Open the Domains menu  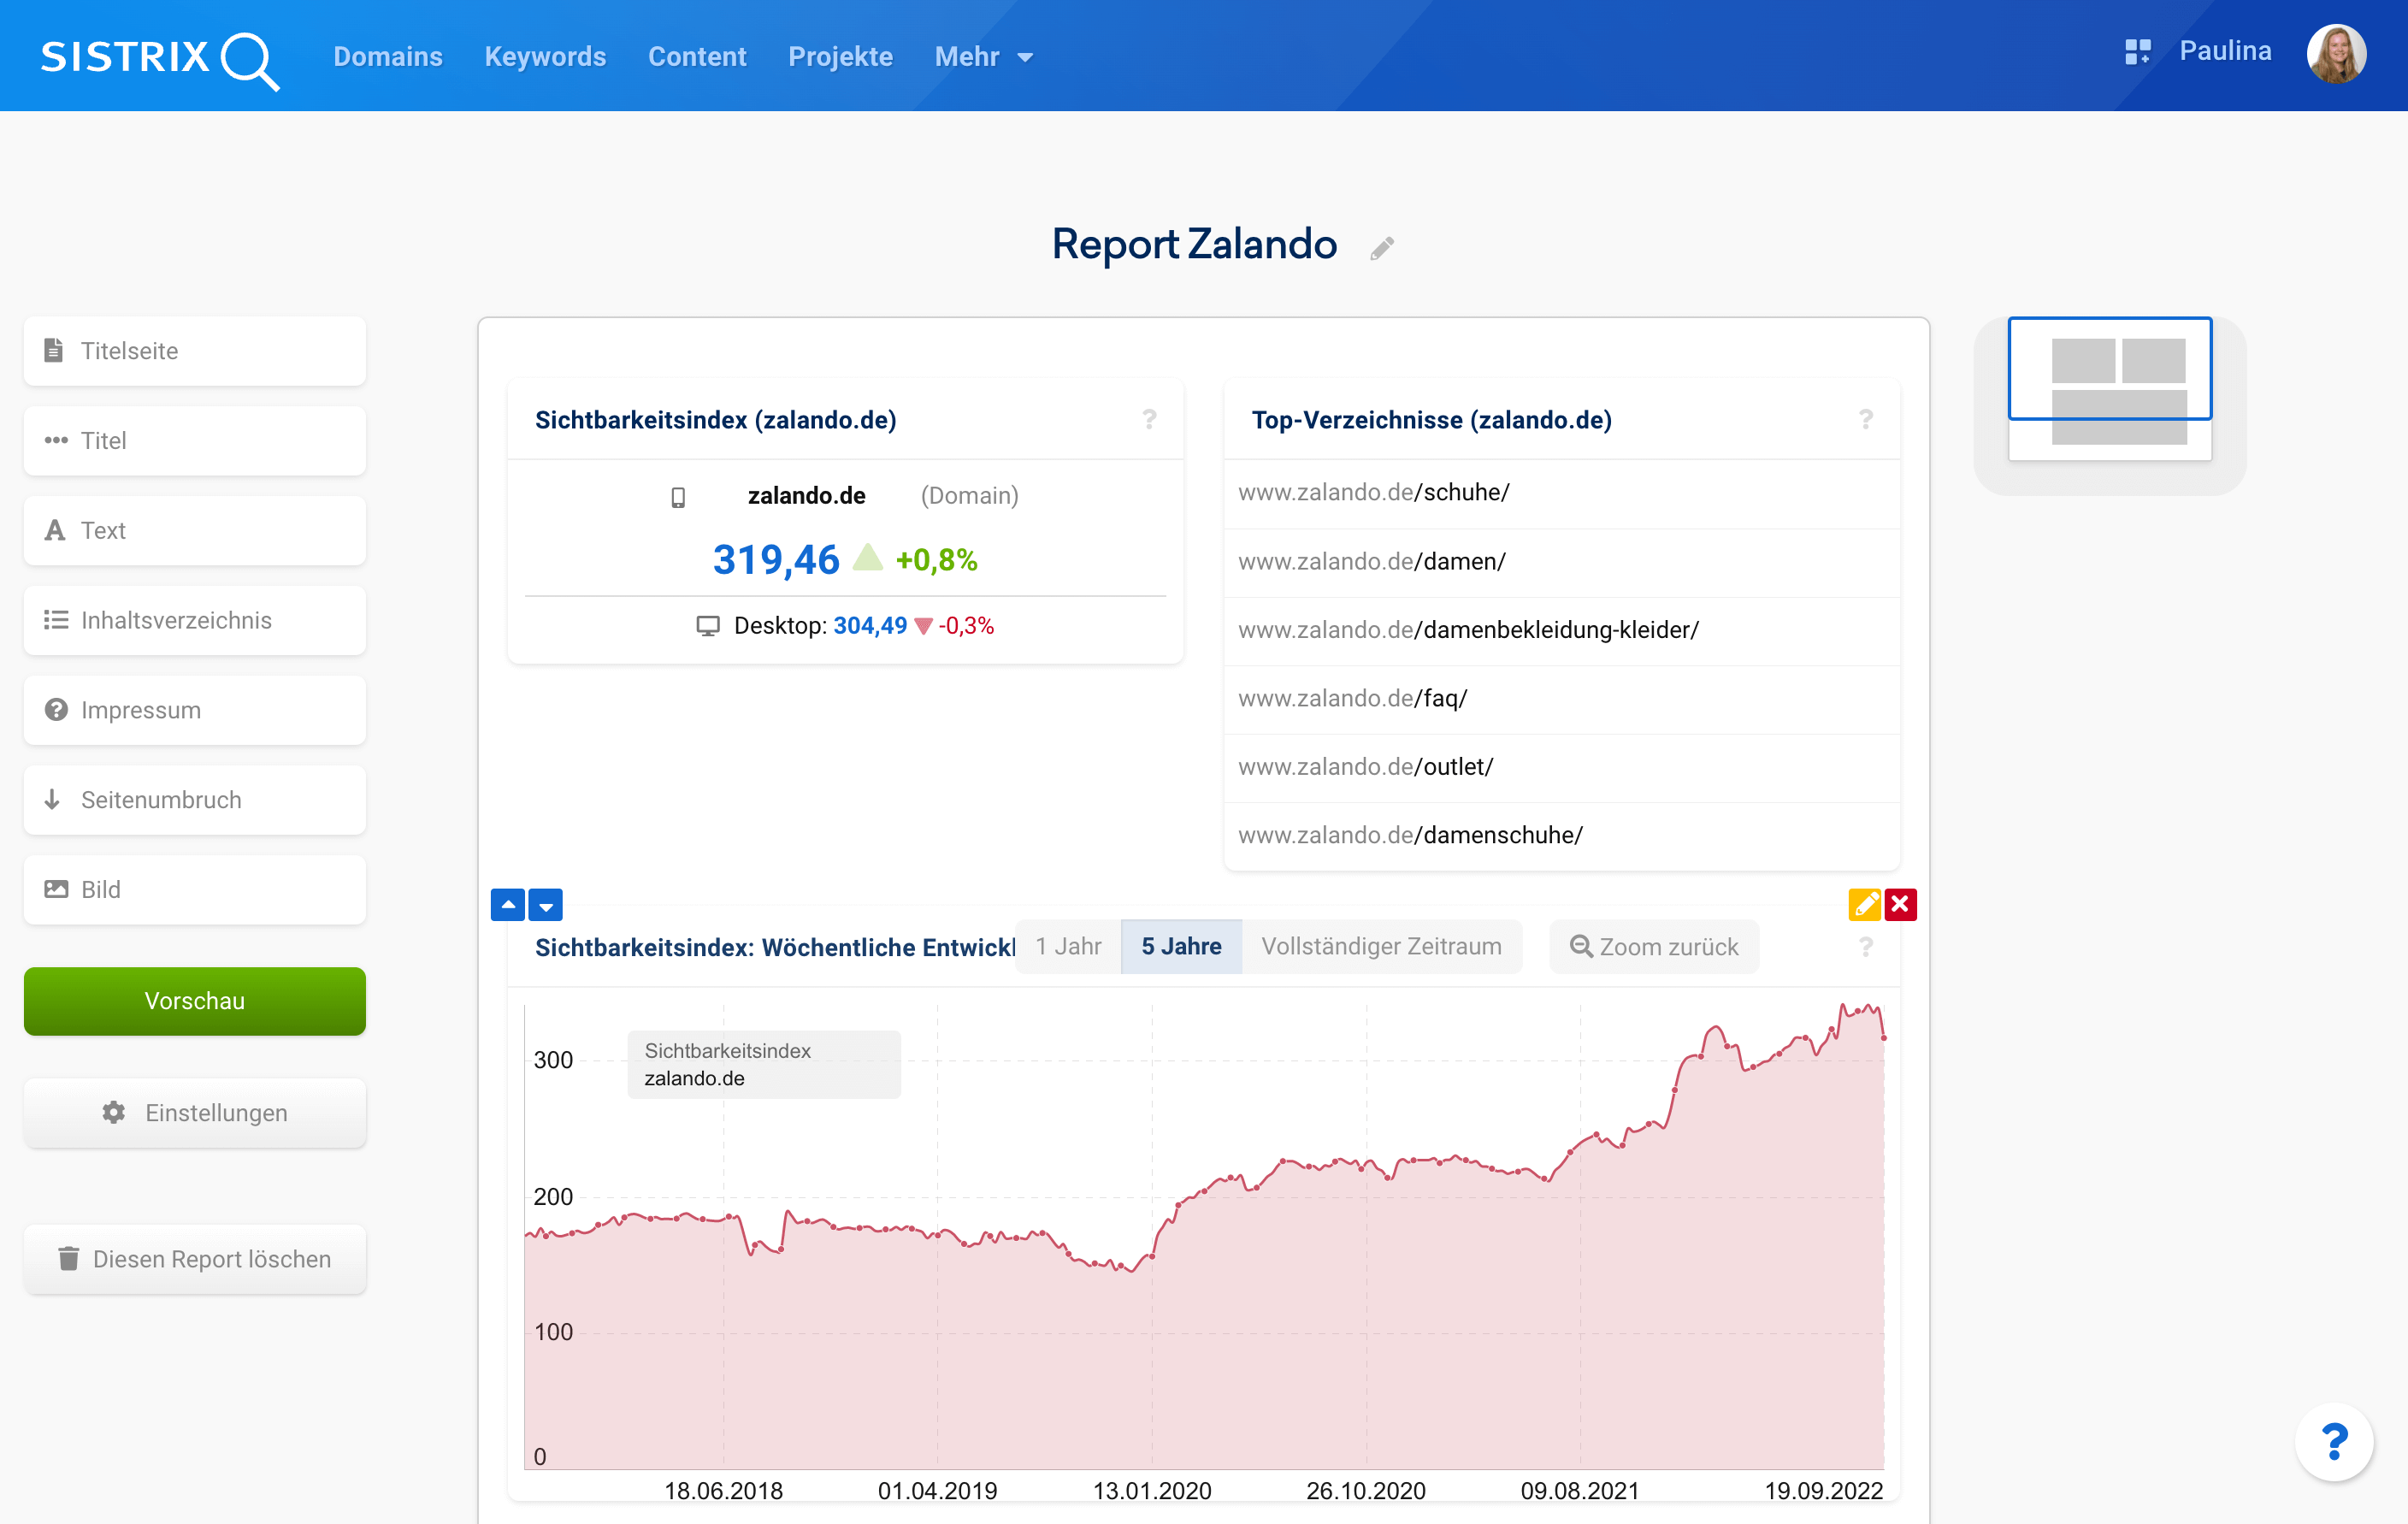point(388,57)
